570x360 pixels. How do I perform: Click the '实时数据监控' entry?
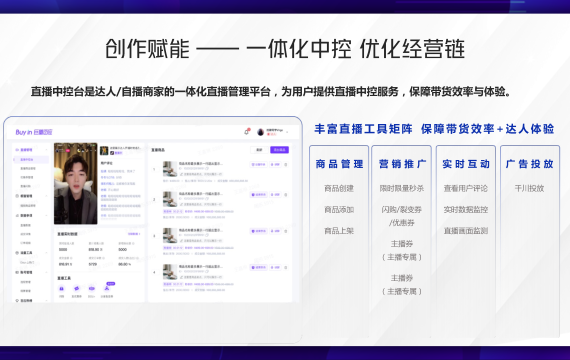[x=466, y=209]
